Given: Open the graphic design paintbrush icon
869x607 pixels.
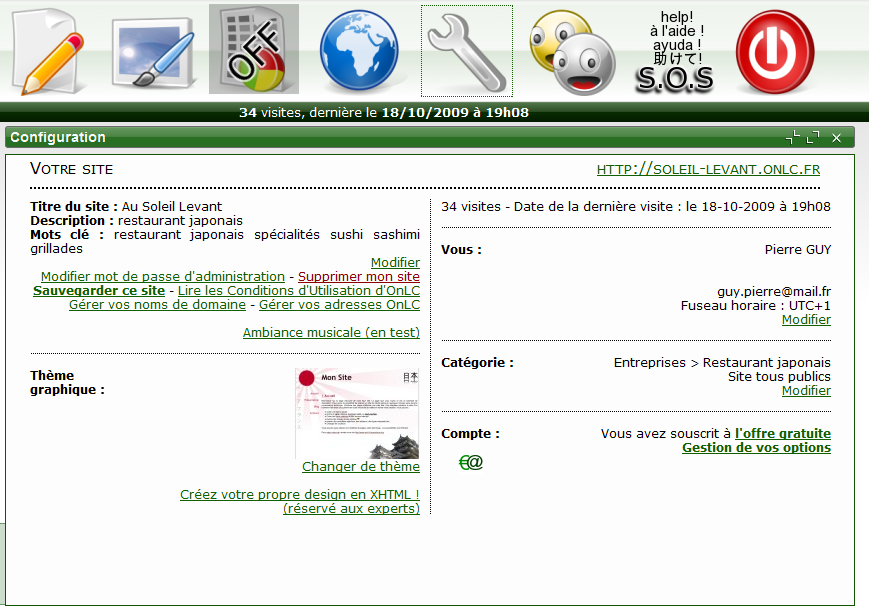Looking at the screenshot, I should tap(154, 52).
